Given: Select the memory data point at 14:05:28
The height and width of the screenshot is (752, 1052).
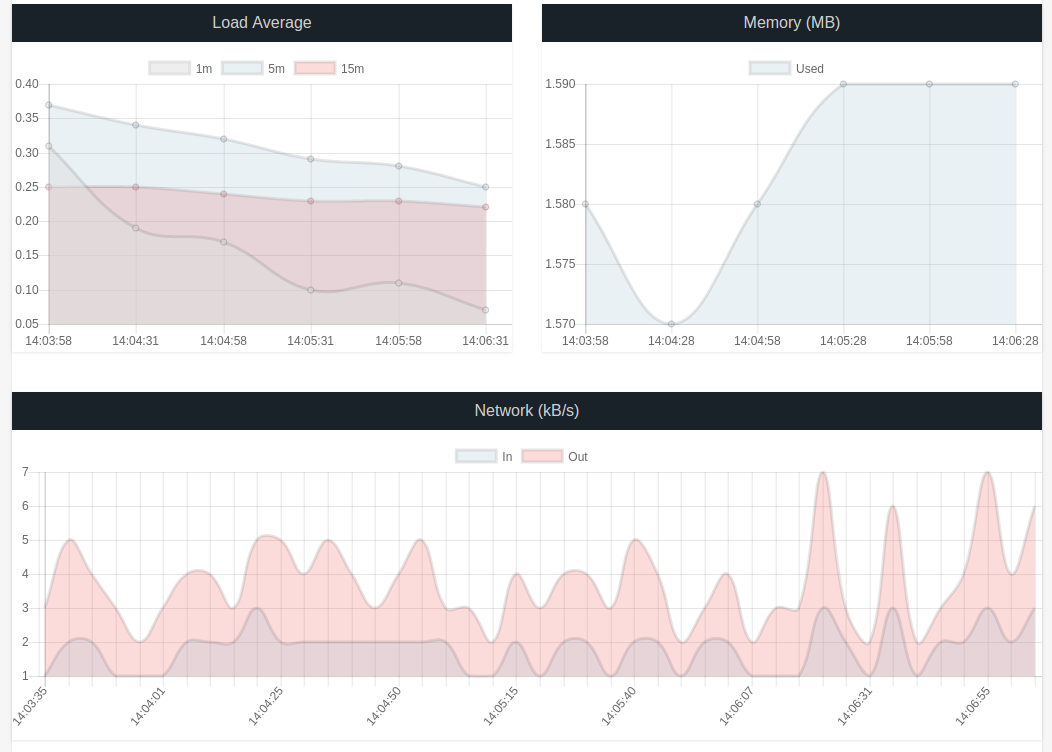Looking at the screenshot, I should point(843,84).
